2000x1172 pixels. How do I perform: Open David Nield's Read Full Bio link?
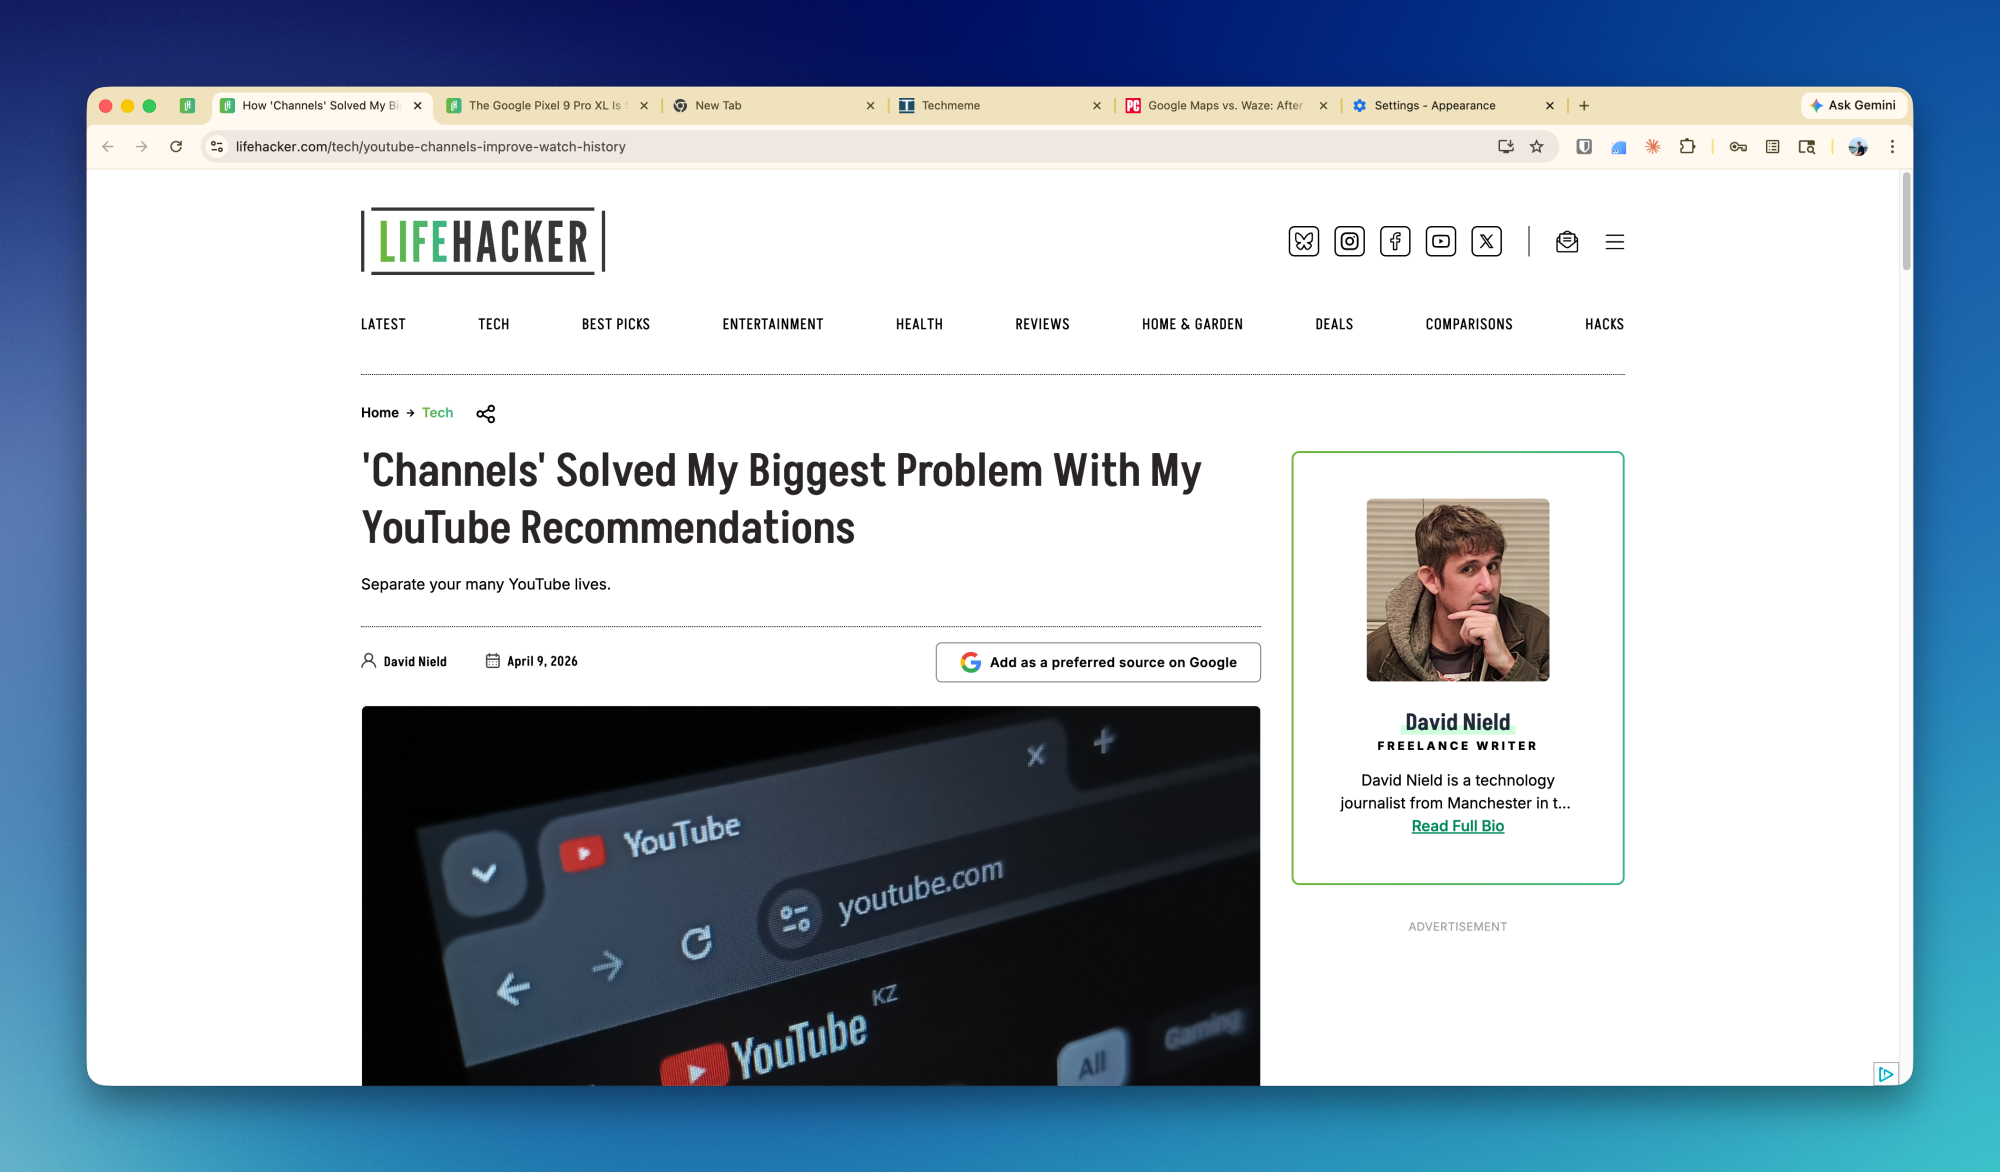1457,825
